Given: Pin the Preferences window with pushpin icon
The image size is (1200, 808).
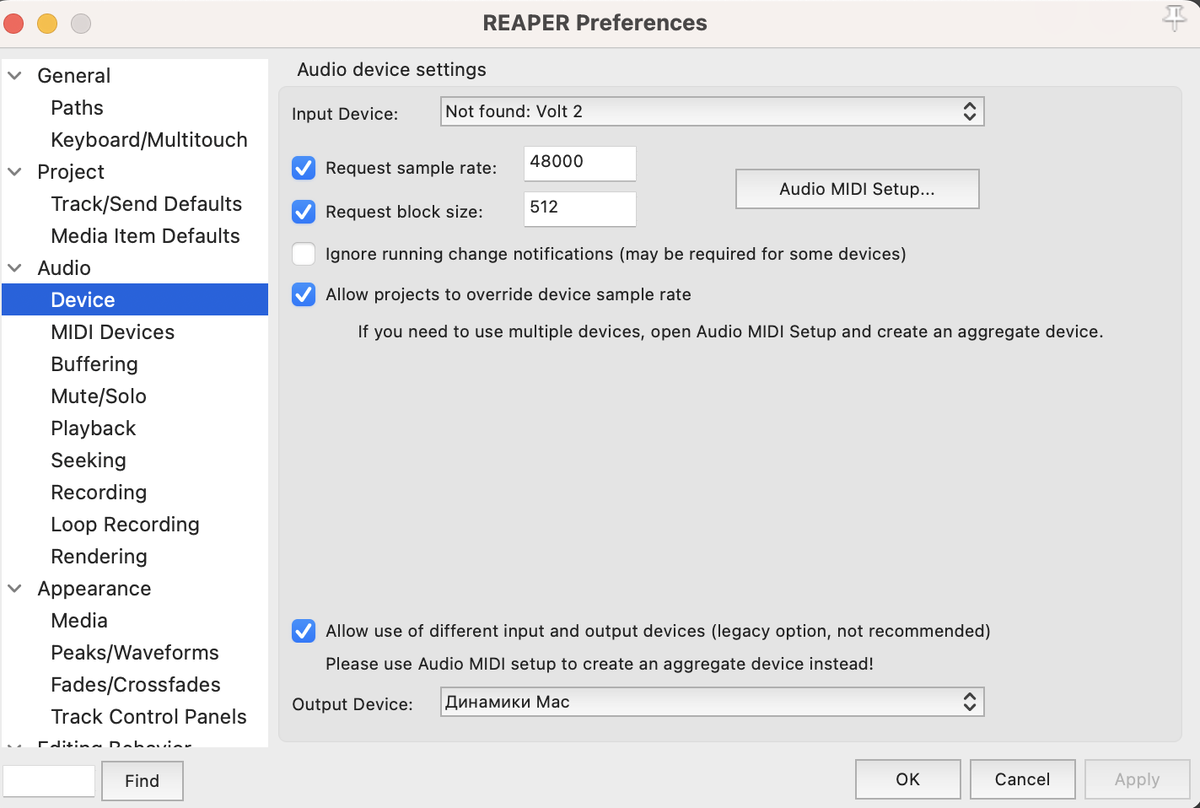Looking at the screenshot, I should coord(1174,20).
